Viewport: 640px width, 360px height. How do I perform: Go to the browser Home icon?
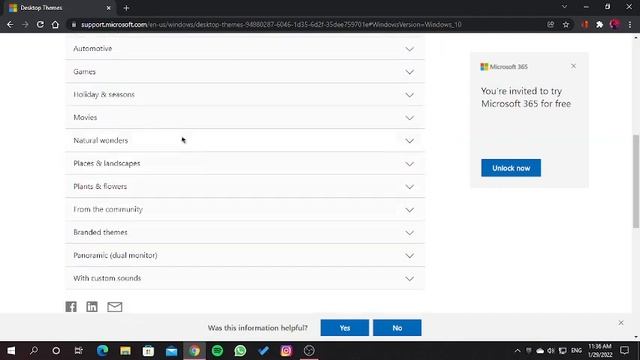pos(55,24)
